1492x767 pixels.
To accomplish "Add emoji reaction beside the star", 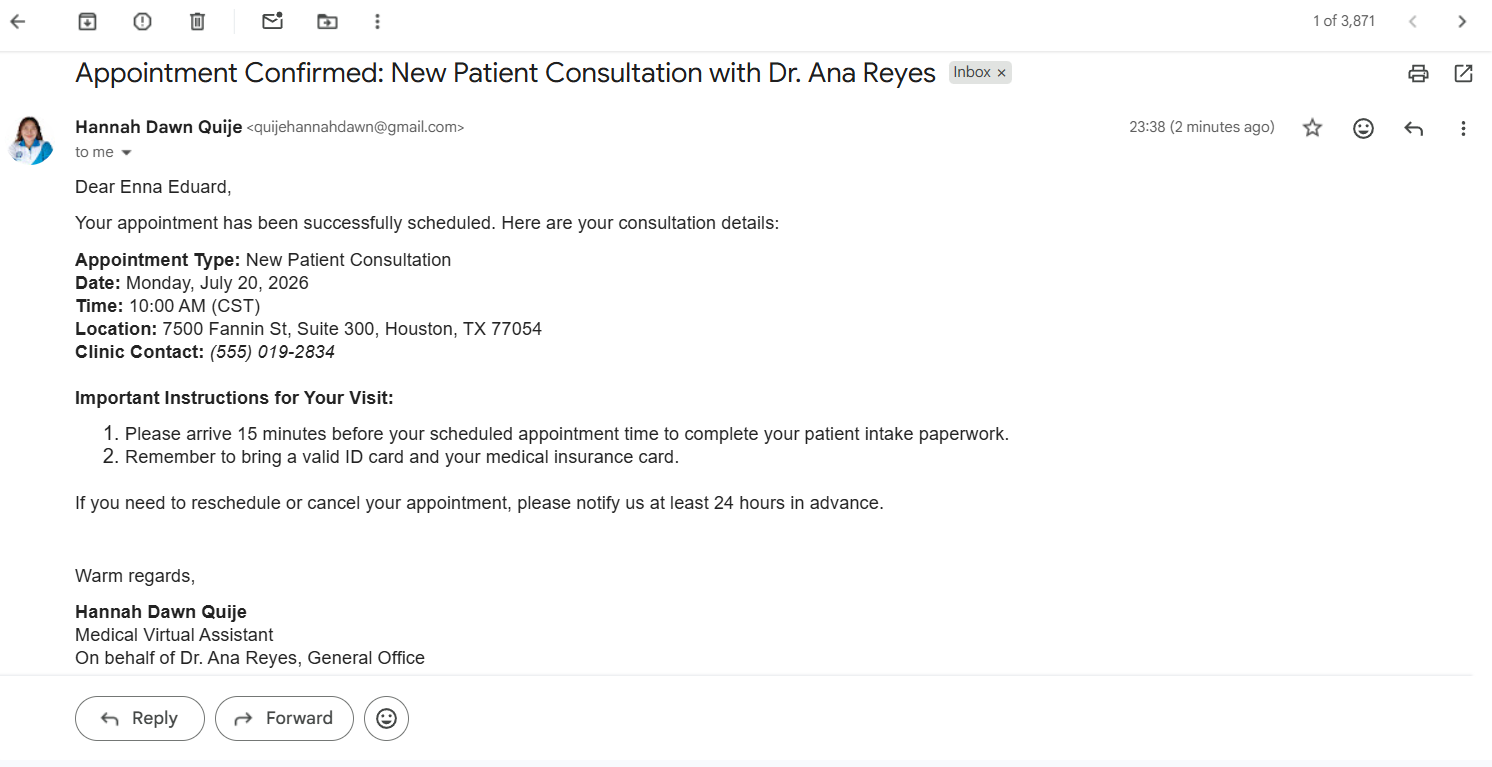I will click(x=1363, y=128).
